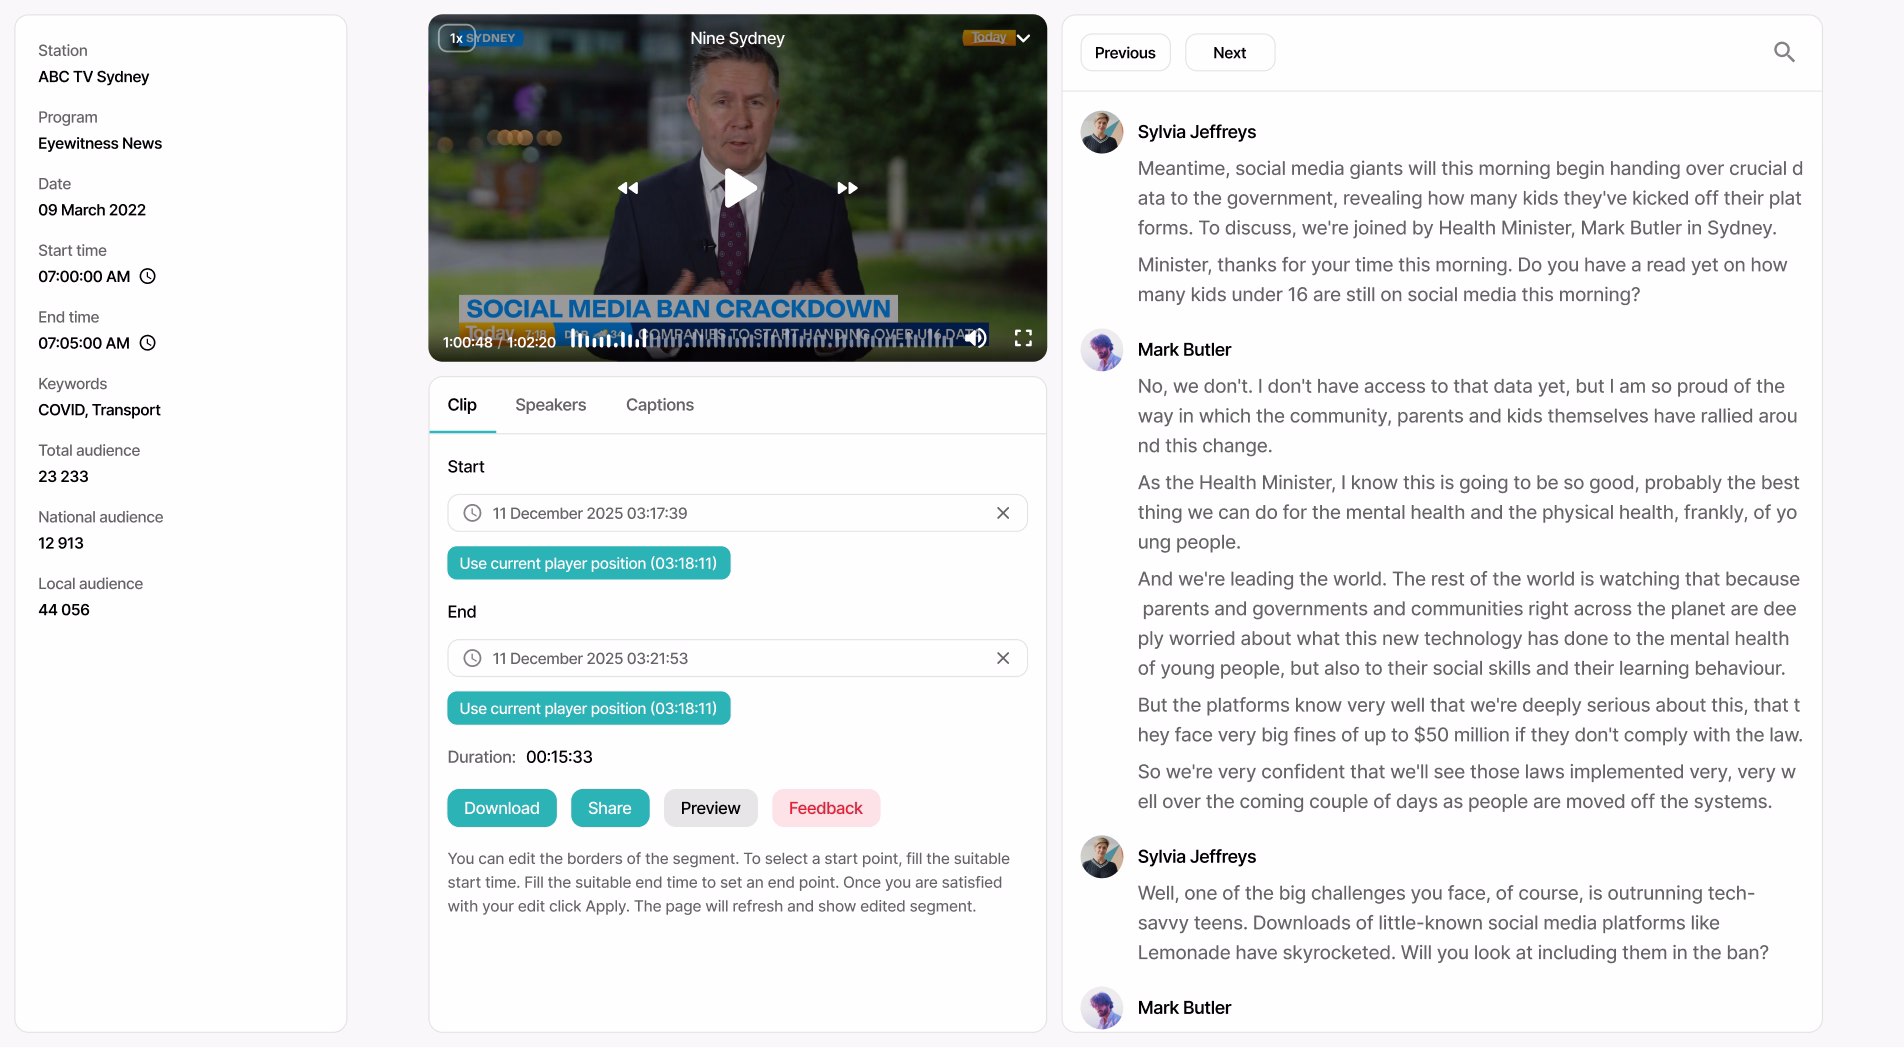This screenshot has height=1048, width=1904.
Task: Click Sylvia Jeffreys' avatar above 'Well, one of'
Action: tap(1102, 857)
